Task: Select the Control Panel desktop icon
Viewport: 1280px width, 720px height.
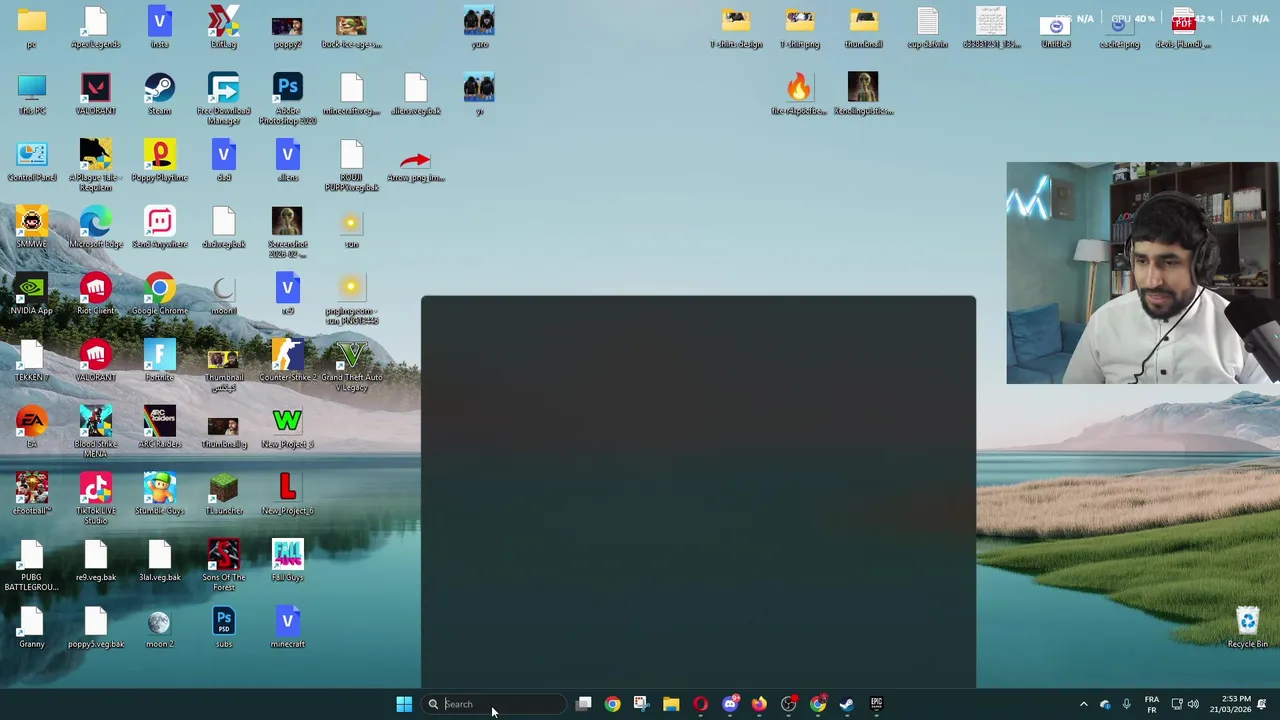Action: [x=31, y=161]
